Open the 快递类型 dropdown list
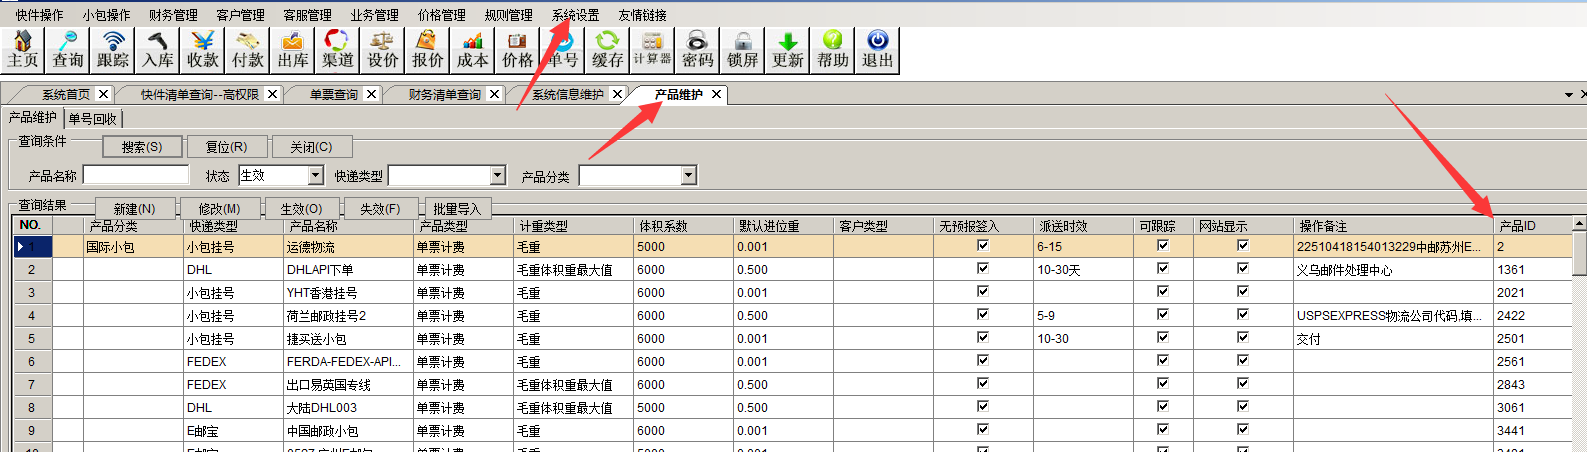 coord(498,176)
